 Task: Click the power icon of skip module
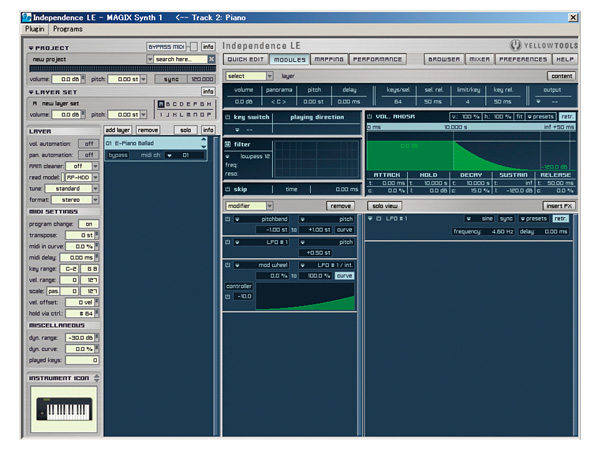pos(228,189)
